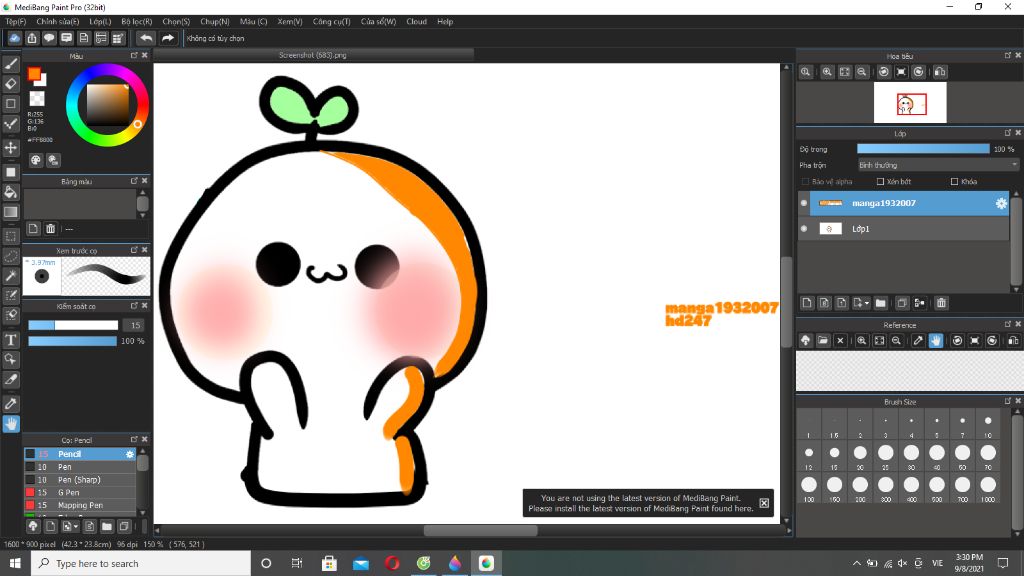Click the Undo arrow button

tap(146, 39)
